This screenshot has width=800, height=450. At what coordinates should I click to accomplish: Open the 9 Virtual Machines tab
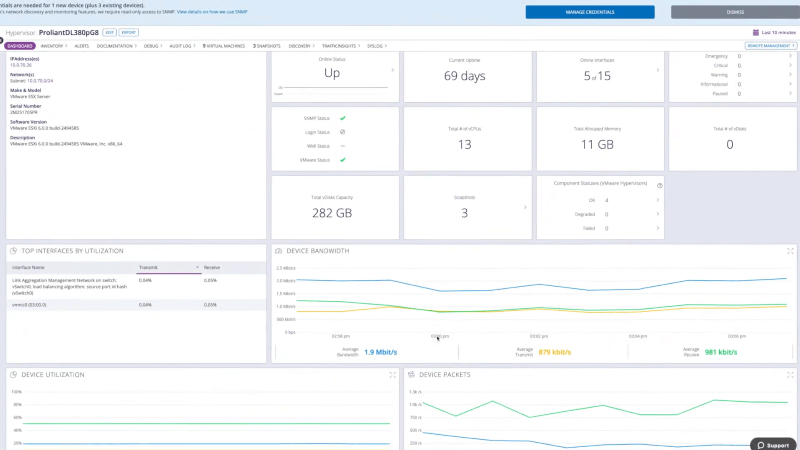click(x=223, y=46)
